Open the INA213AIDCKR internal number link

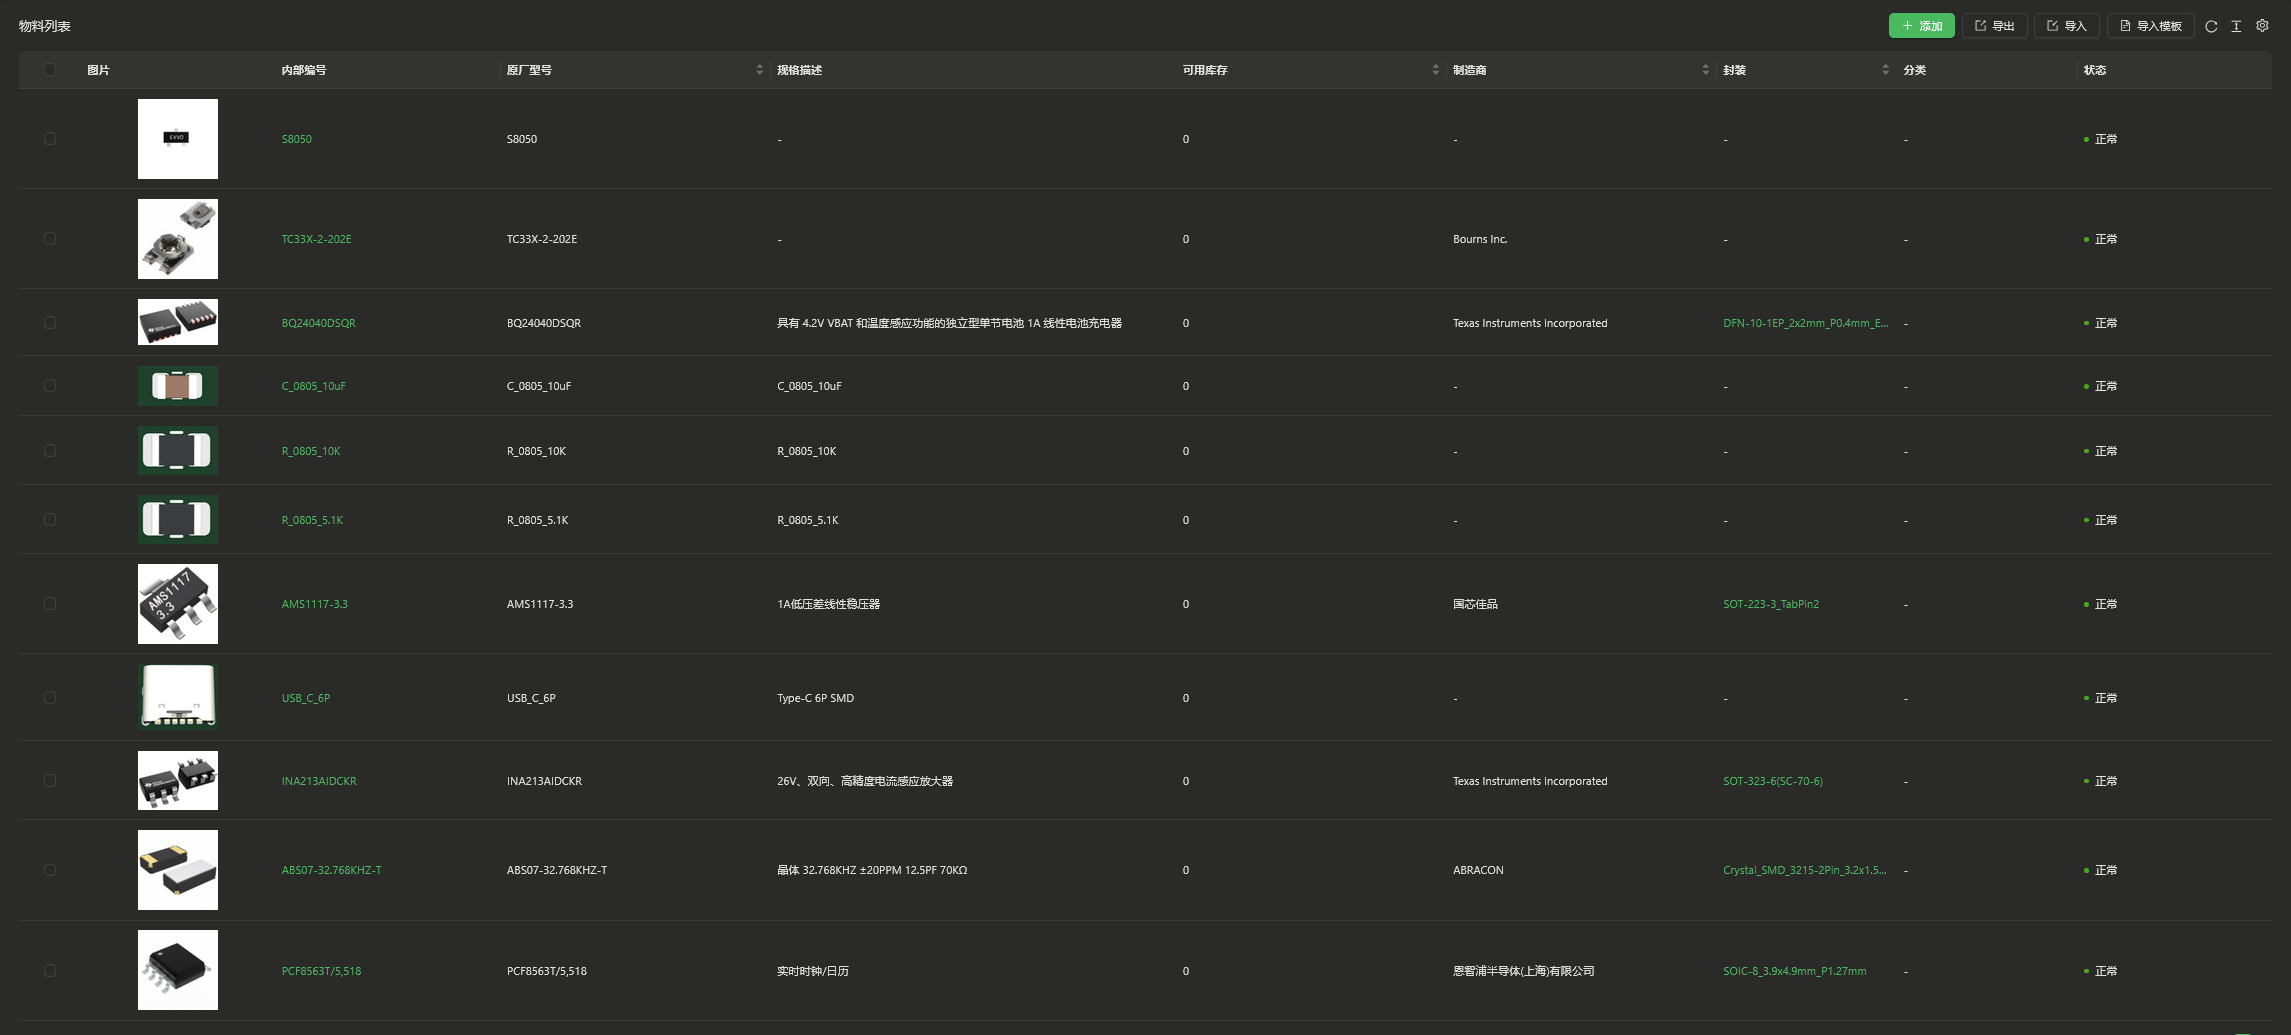tap(319, 781)
